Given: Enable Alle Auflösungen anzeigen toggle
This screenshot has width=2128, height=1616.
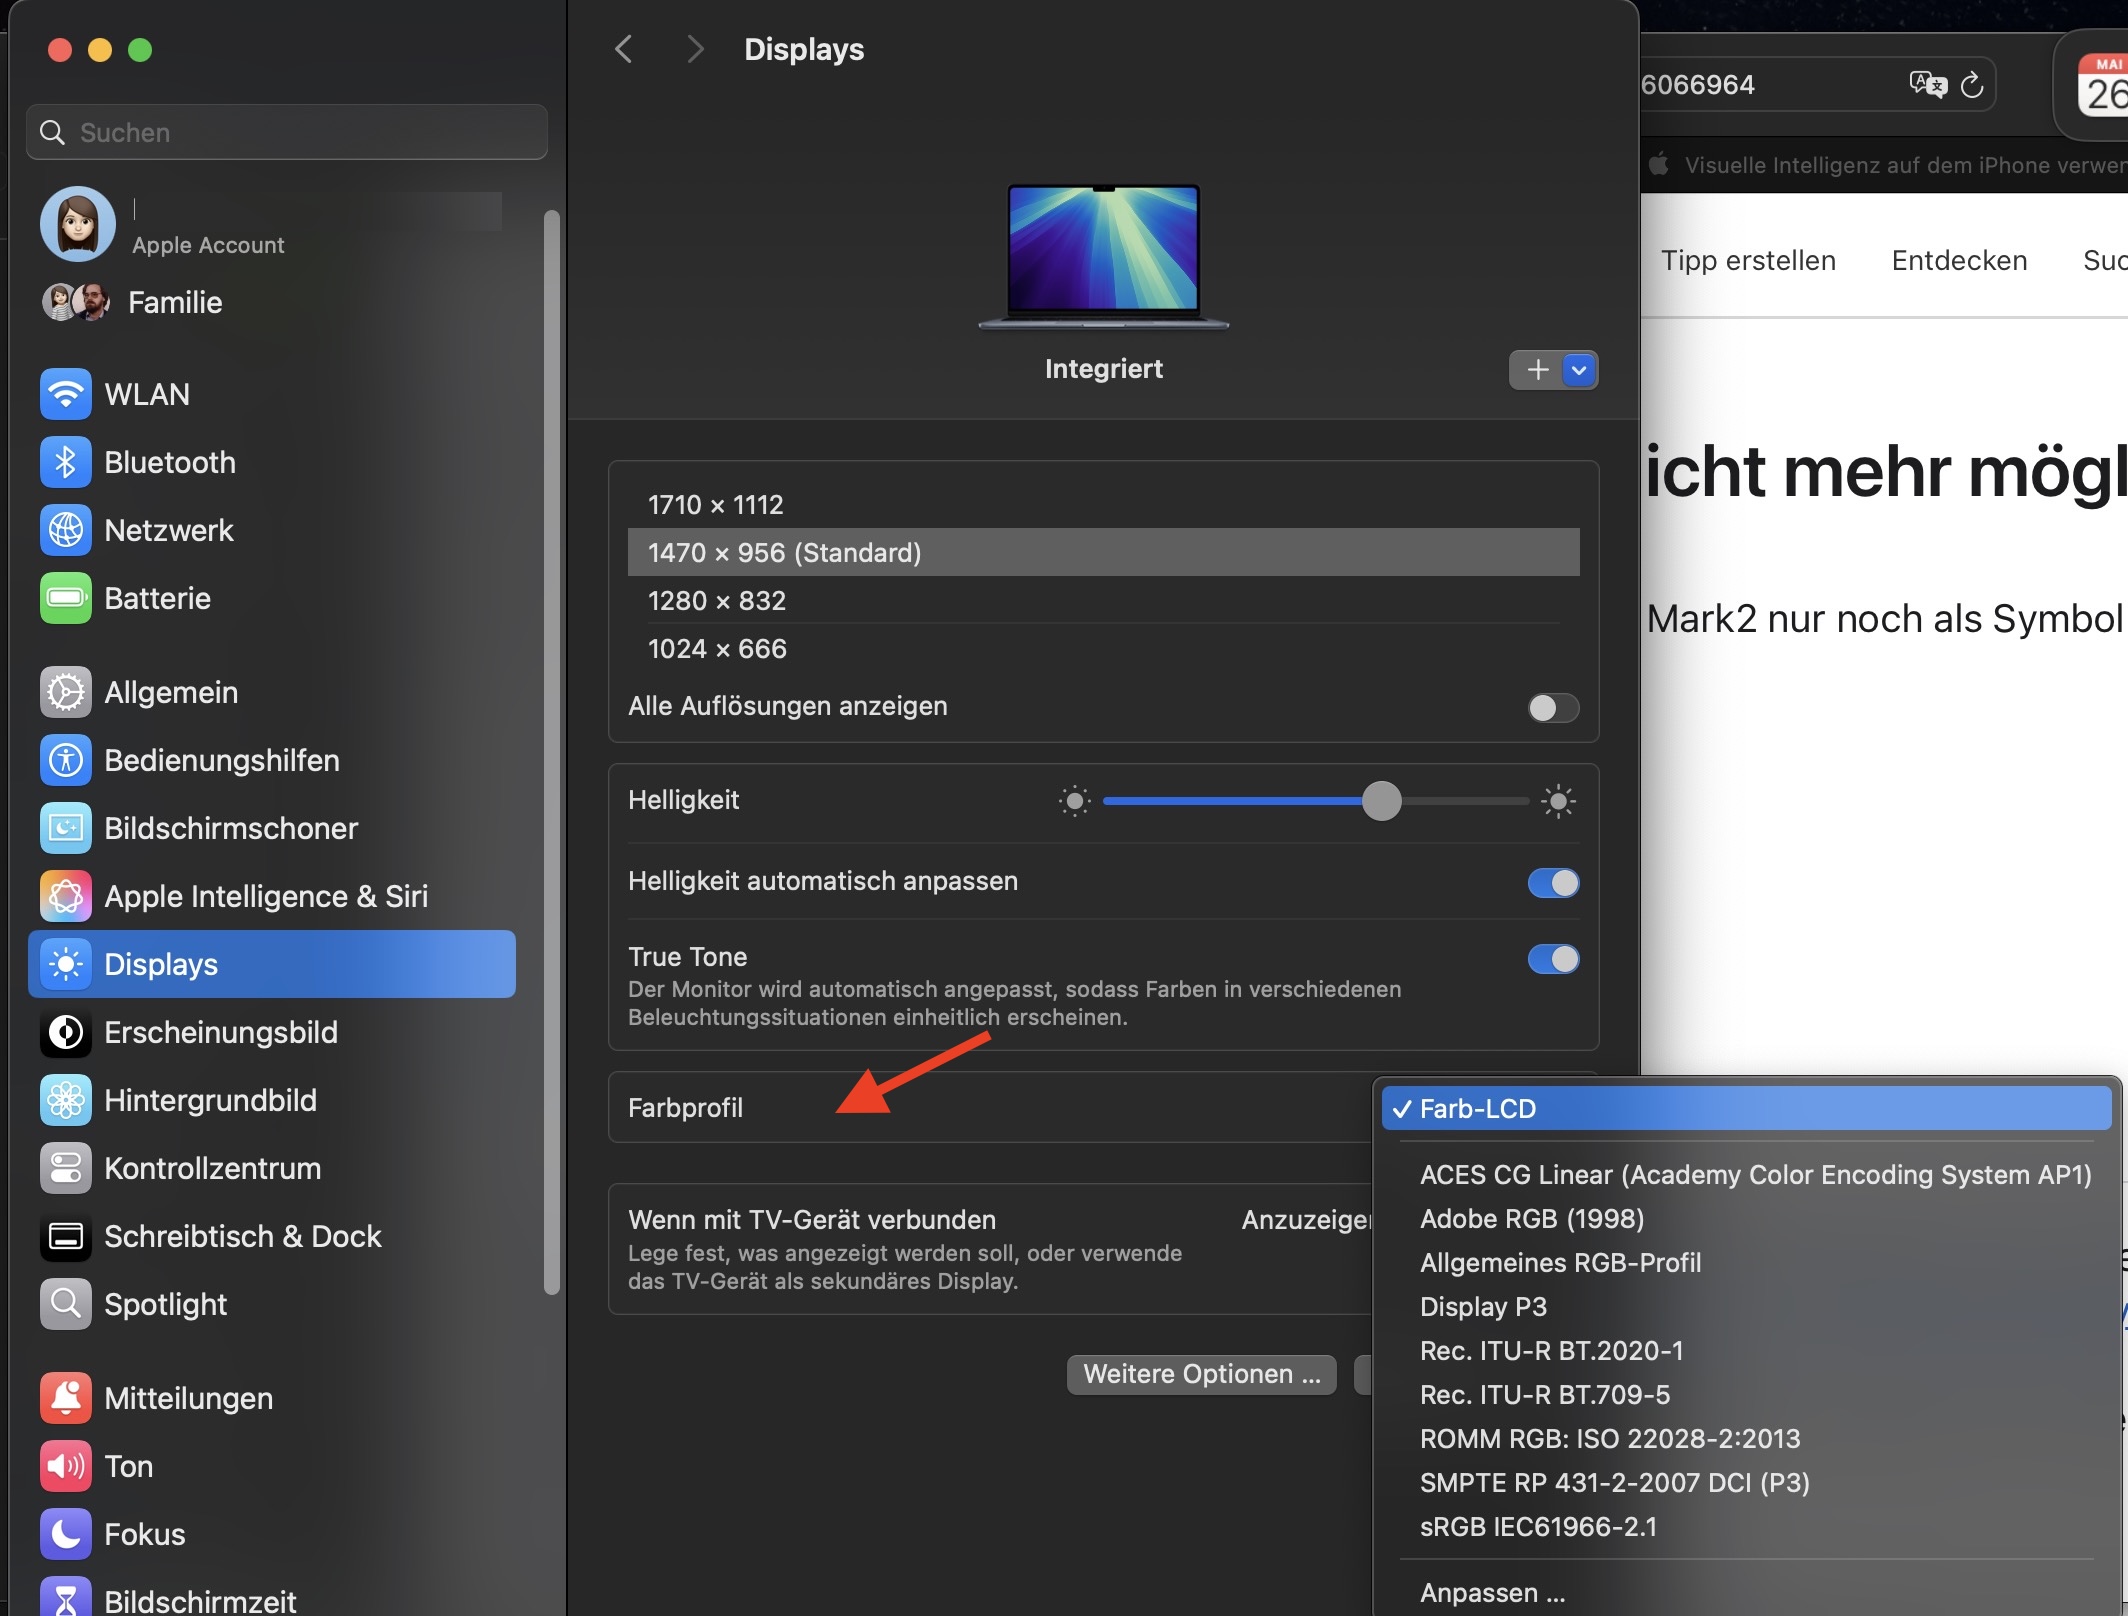Looking at the screenshot, I should 1553,708.
